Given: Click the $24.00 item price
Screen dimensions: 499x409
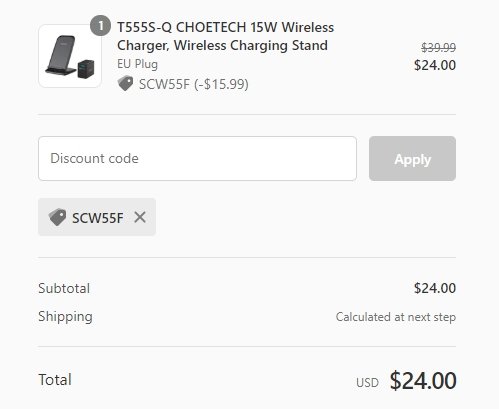Looking at the screenshot, I should click(x=435, y=65).
